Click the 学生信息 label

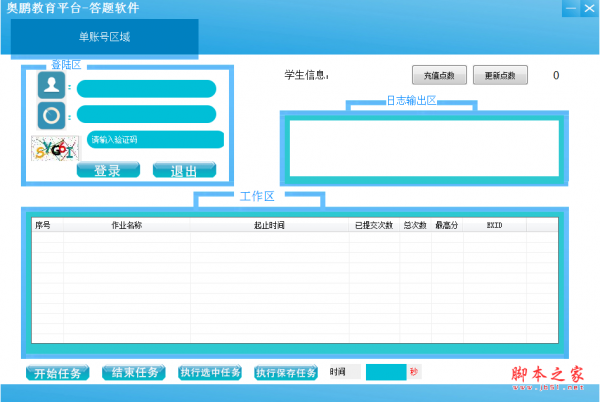307,75
